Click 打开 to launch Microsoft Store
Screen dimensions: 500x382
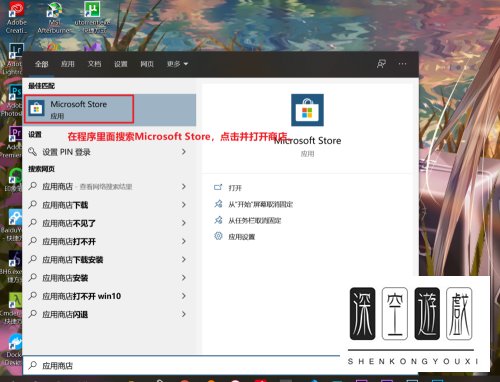click(235, 188)
